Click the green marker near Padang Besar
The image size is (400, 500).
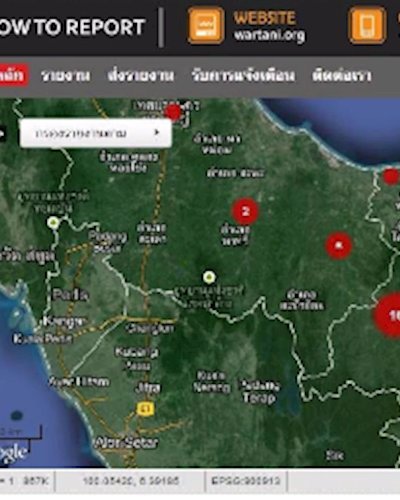[53, 222]
